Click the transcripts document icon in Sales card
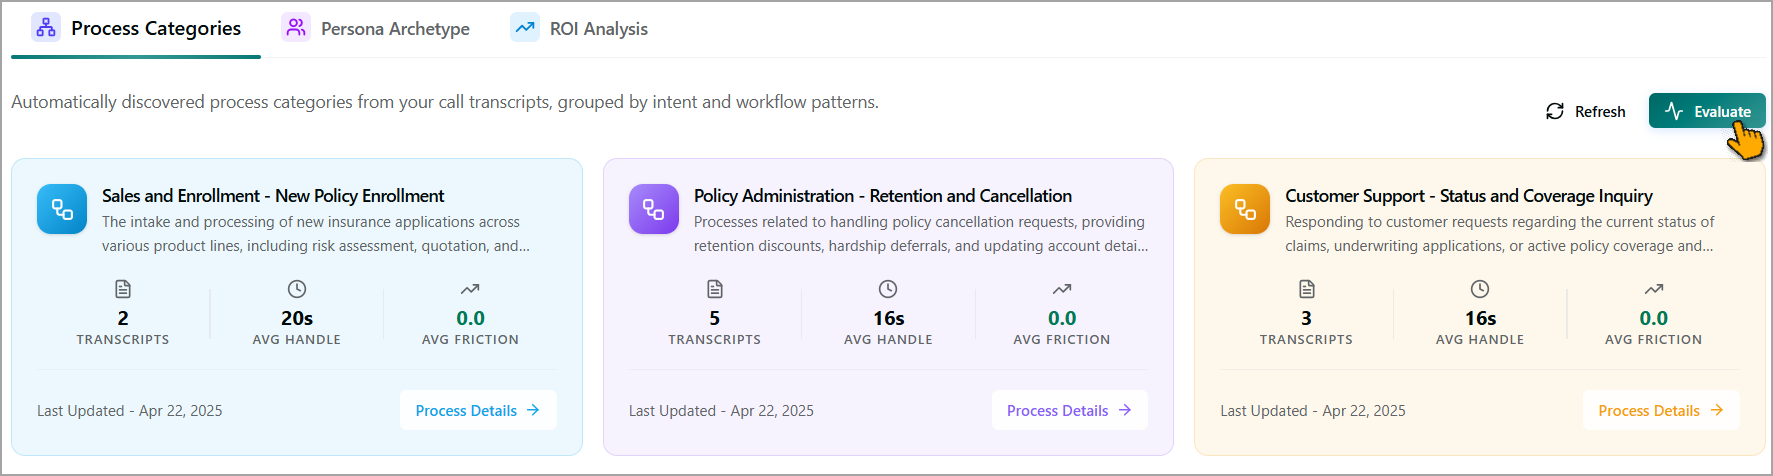The width and height of the screenshot is (1773, 476). (123, 289)
